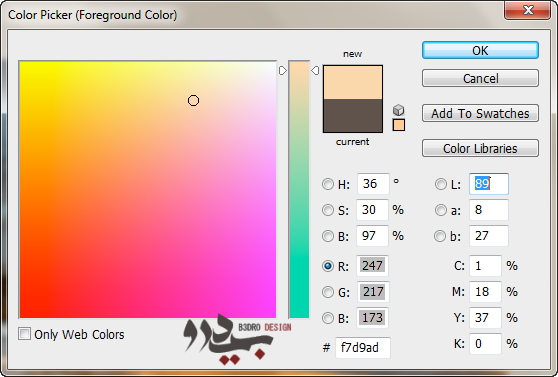Screen dimensions: 558x377
Task: Select the L (lightness) radio button
Action: pyautogui.click(x=441, y=184)
